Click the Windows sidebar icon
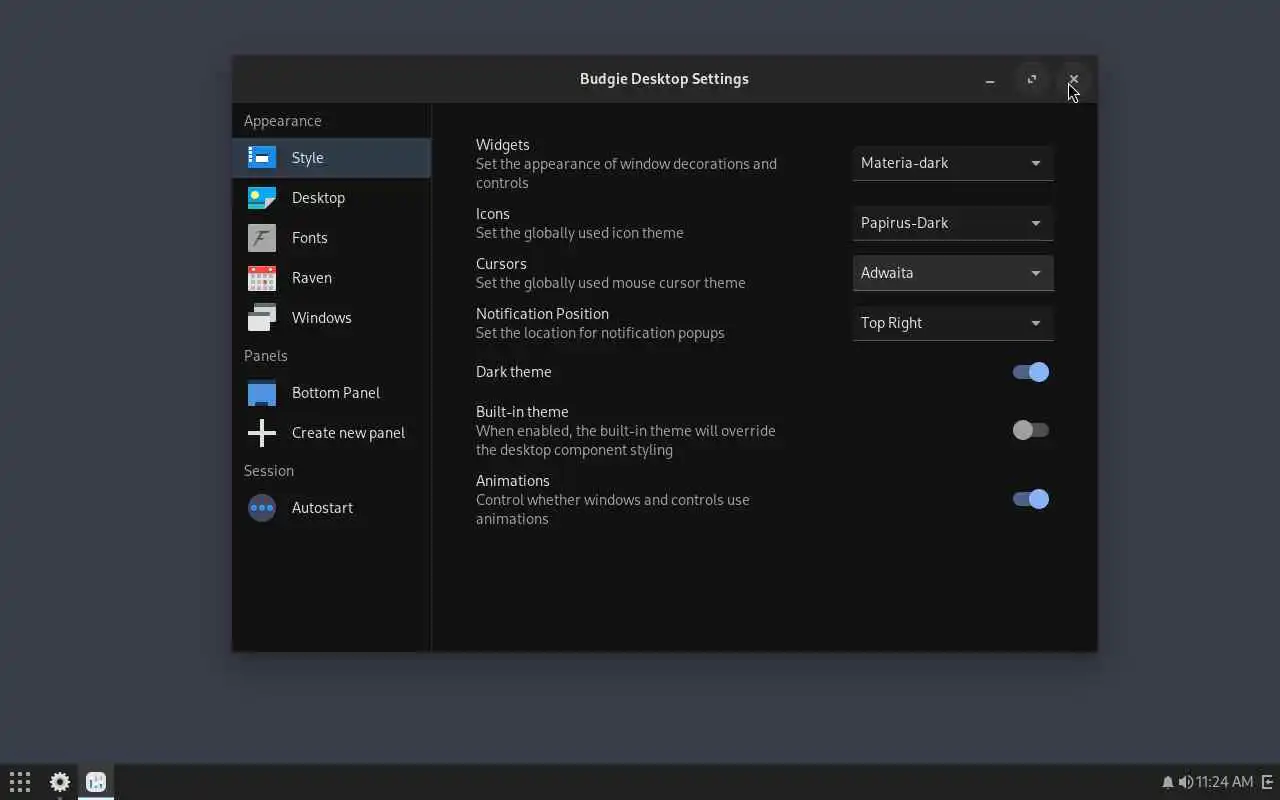The height and width of the screenshot is (800, 1280). point(262,318)
